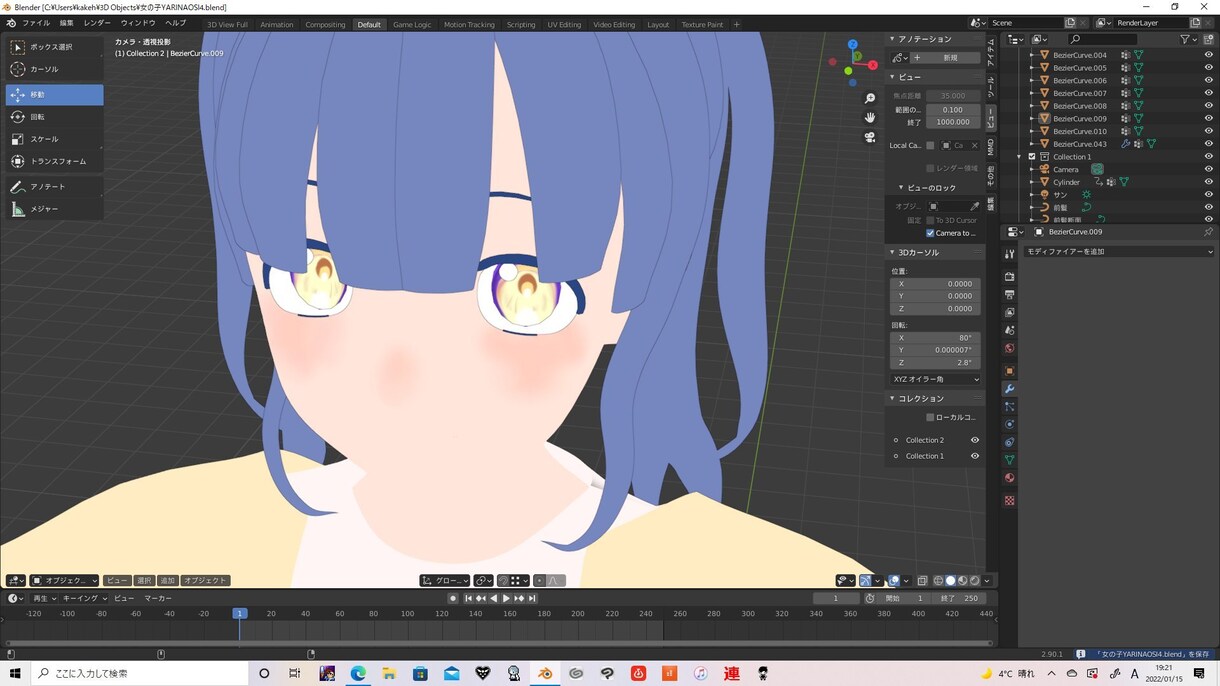This screenshot has width=1220, height=686.
Task: Hide BezierCurve.009 with its eye icon
Action: tap(1208, 118)
